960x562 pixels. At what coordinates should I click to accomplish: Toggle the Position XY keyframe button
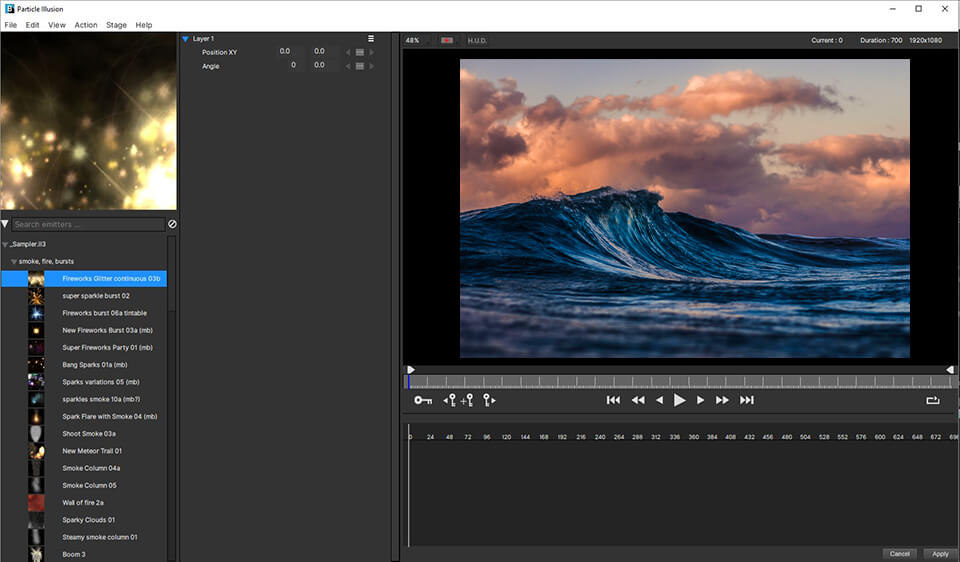tap(359, 52)
